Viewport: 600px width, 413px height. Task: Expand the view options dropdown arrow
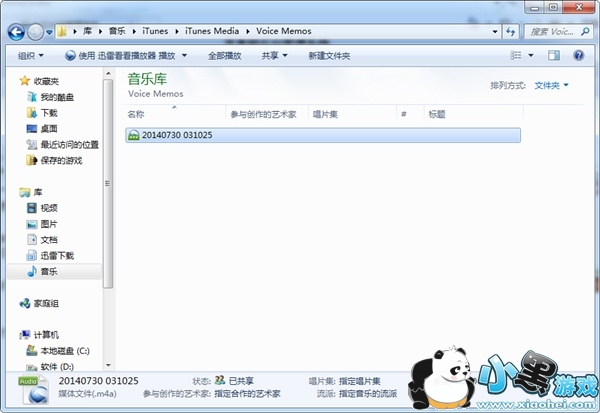click(x=531, y=56)
